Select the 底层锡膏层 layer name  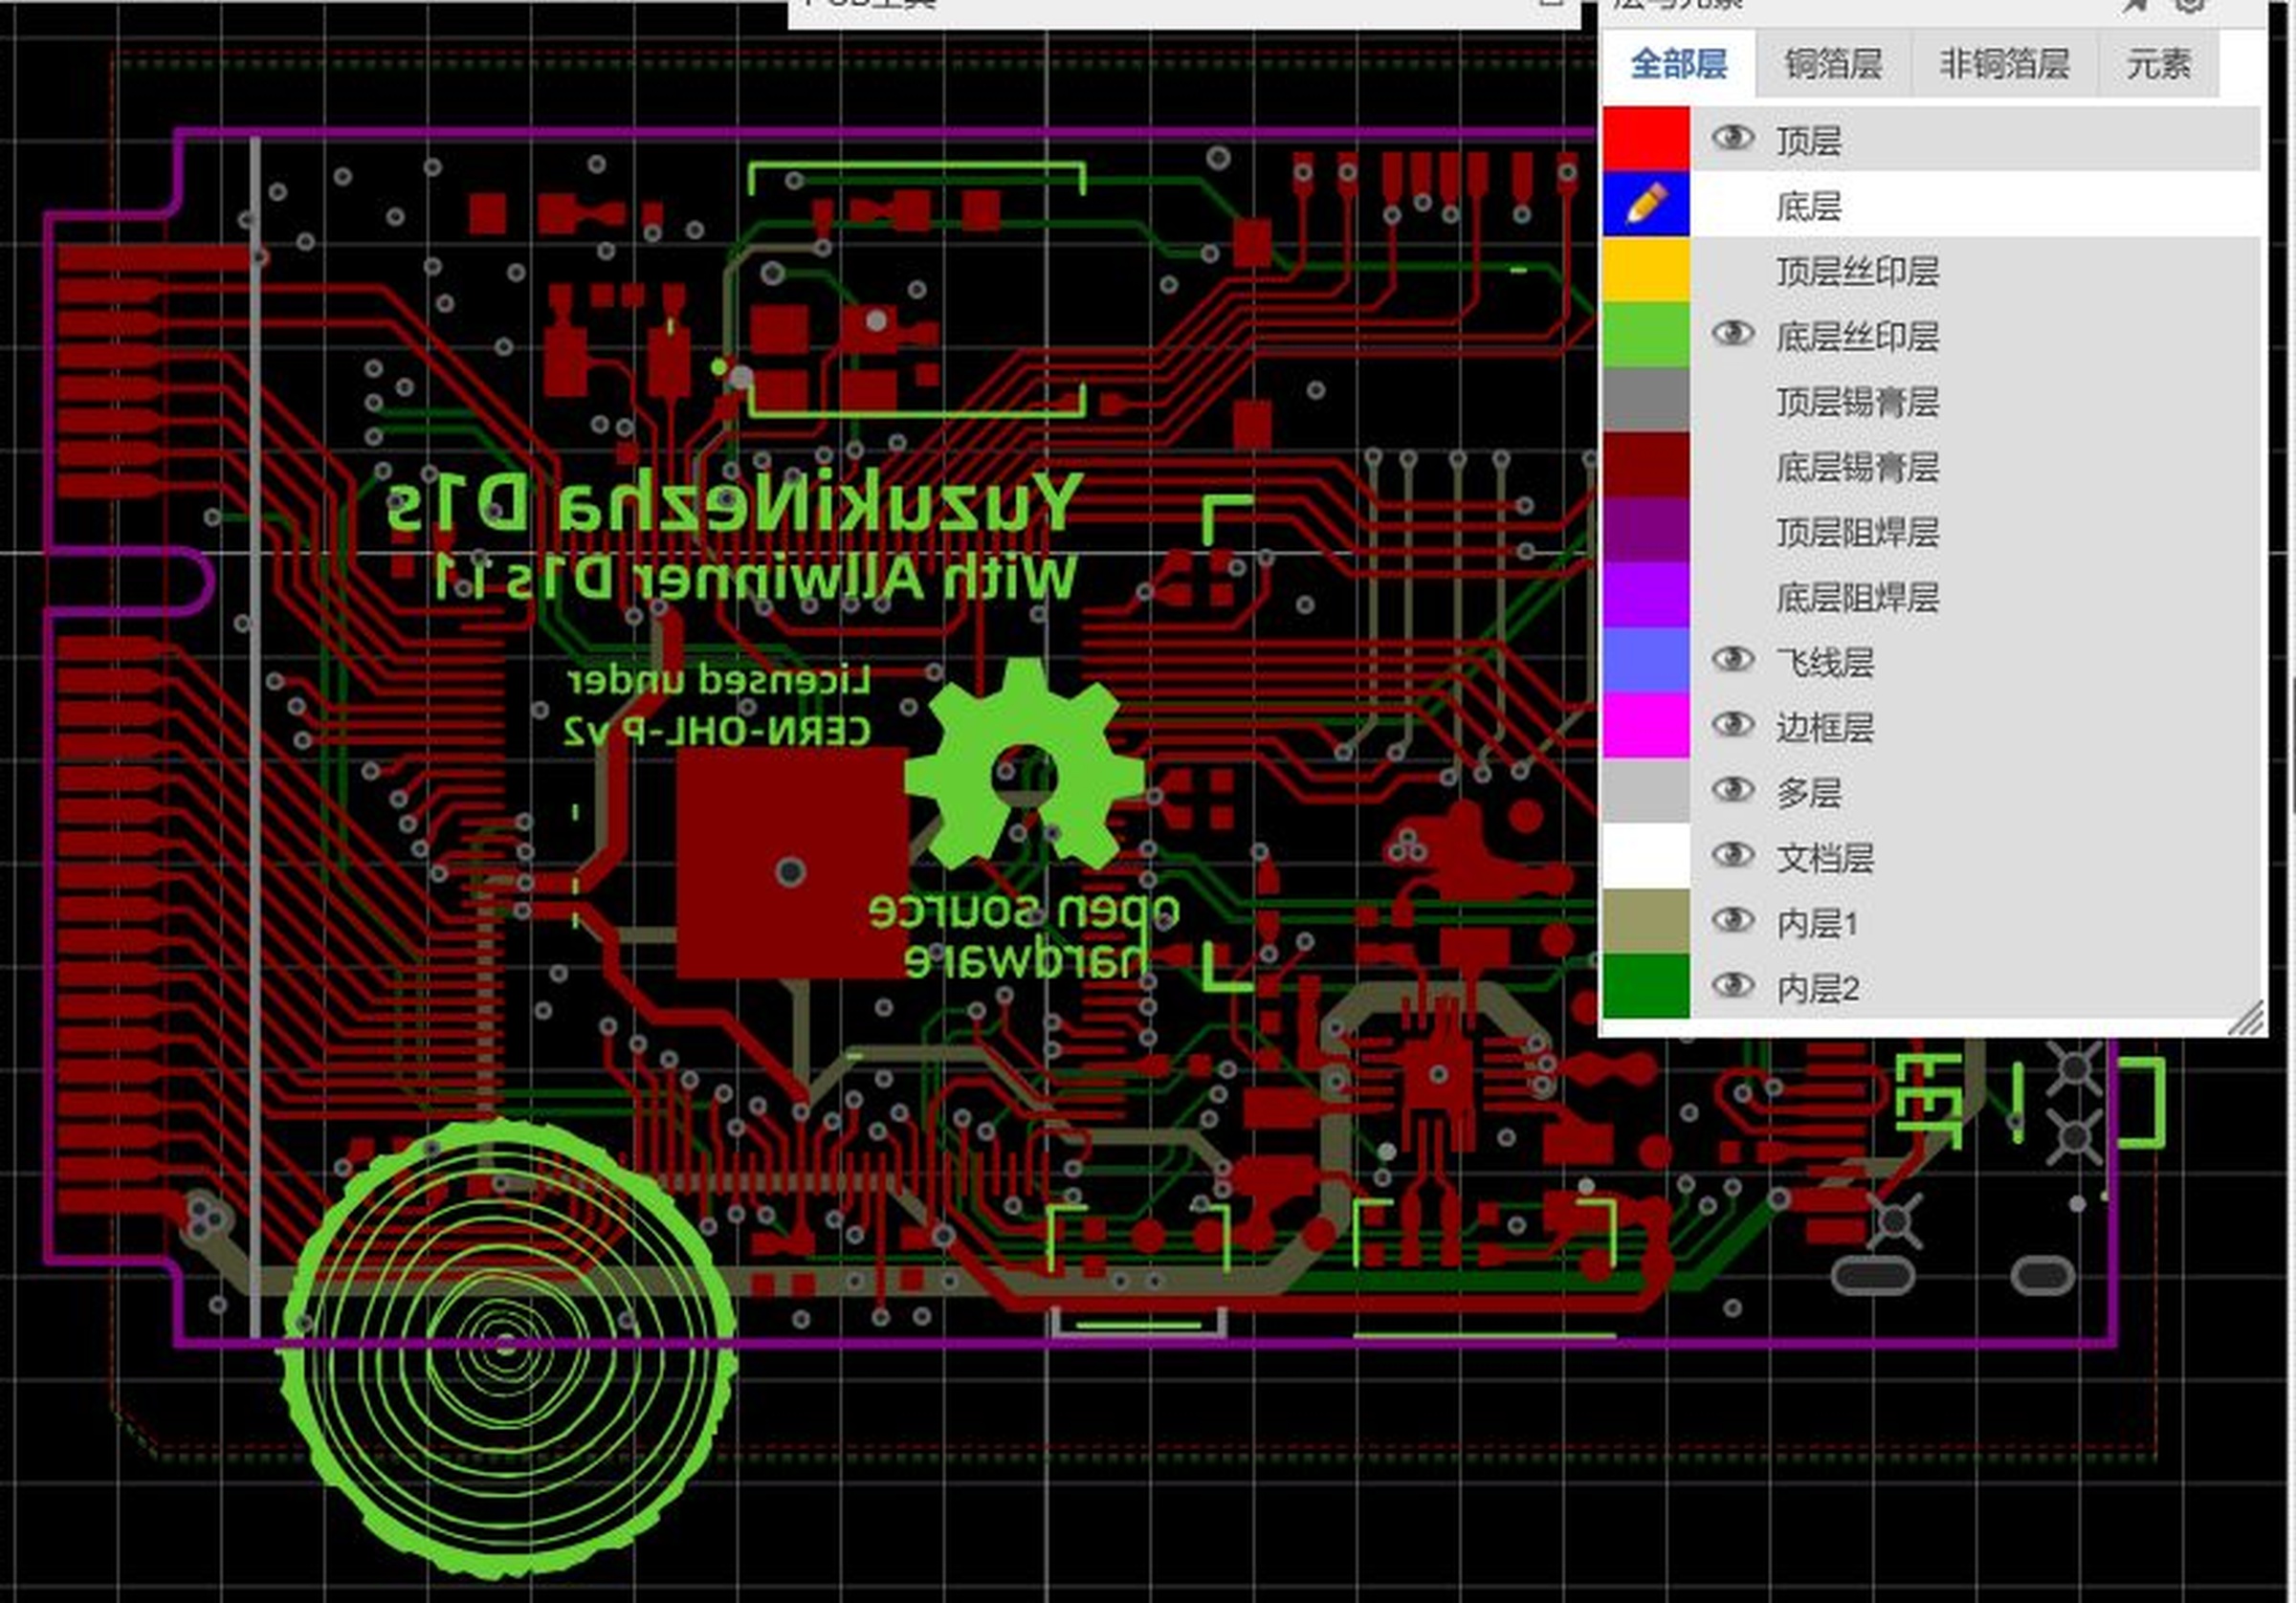tap(1857, 466)
